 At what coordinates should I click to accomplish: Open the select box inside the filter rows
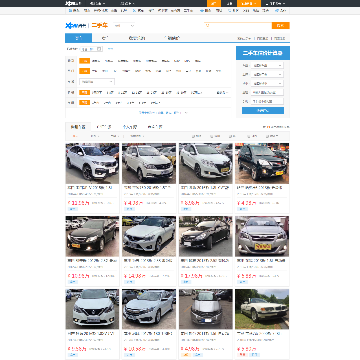[97, 82]
